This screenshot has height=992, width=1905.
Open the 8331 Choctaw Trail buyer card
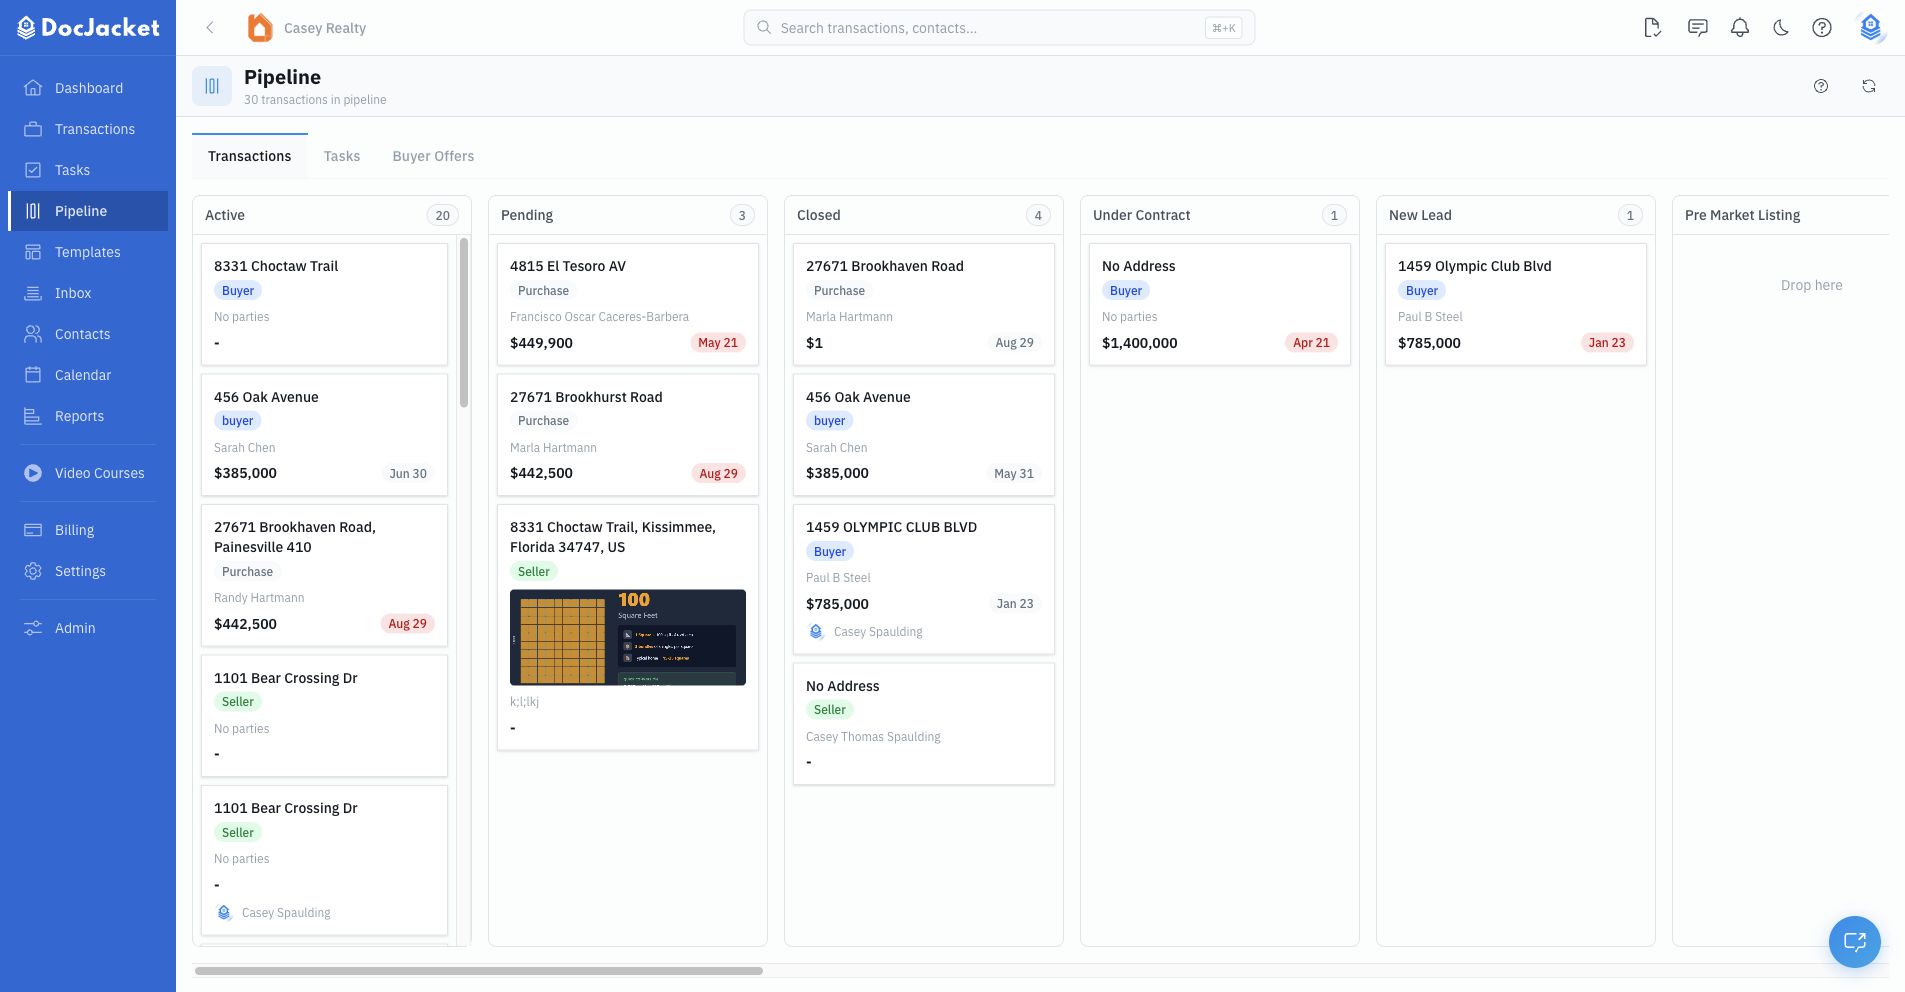click(324, 304)
